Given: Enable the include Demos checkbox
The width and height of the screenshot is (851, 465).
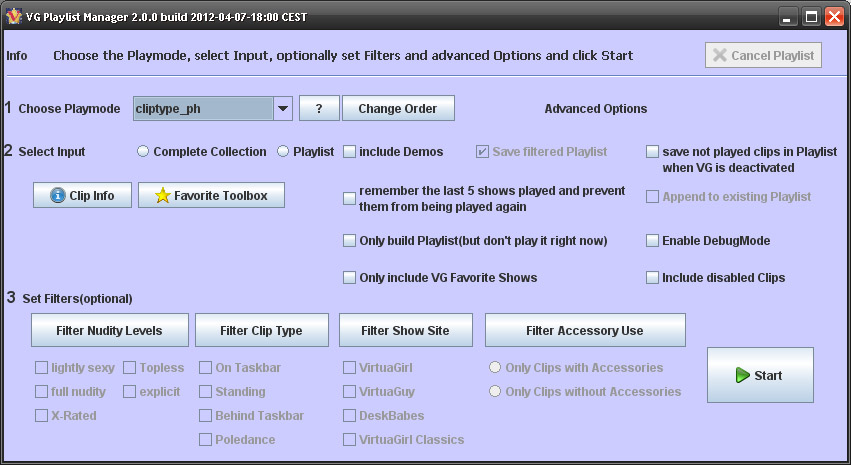Looking at the screenshot, I should pos(350,152).
